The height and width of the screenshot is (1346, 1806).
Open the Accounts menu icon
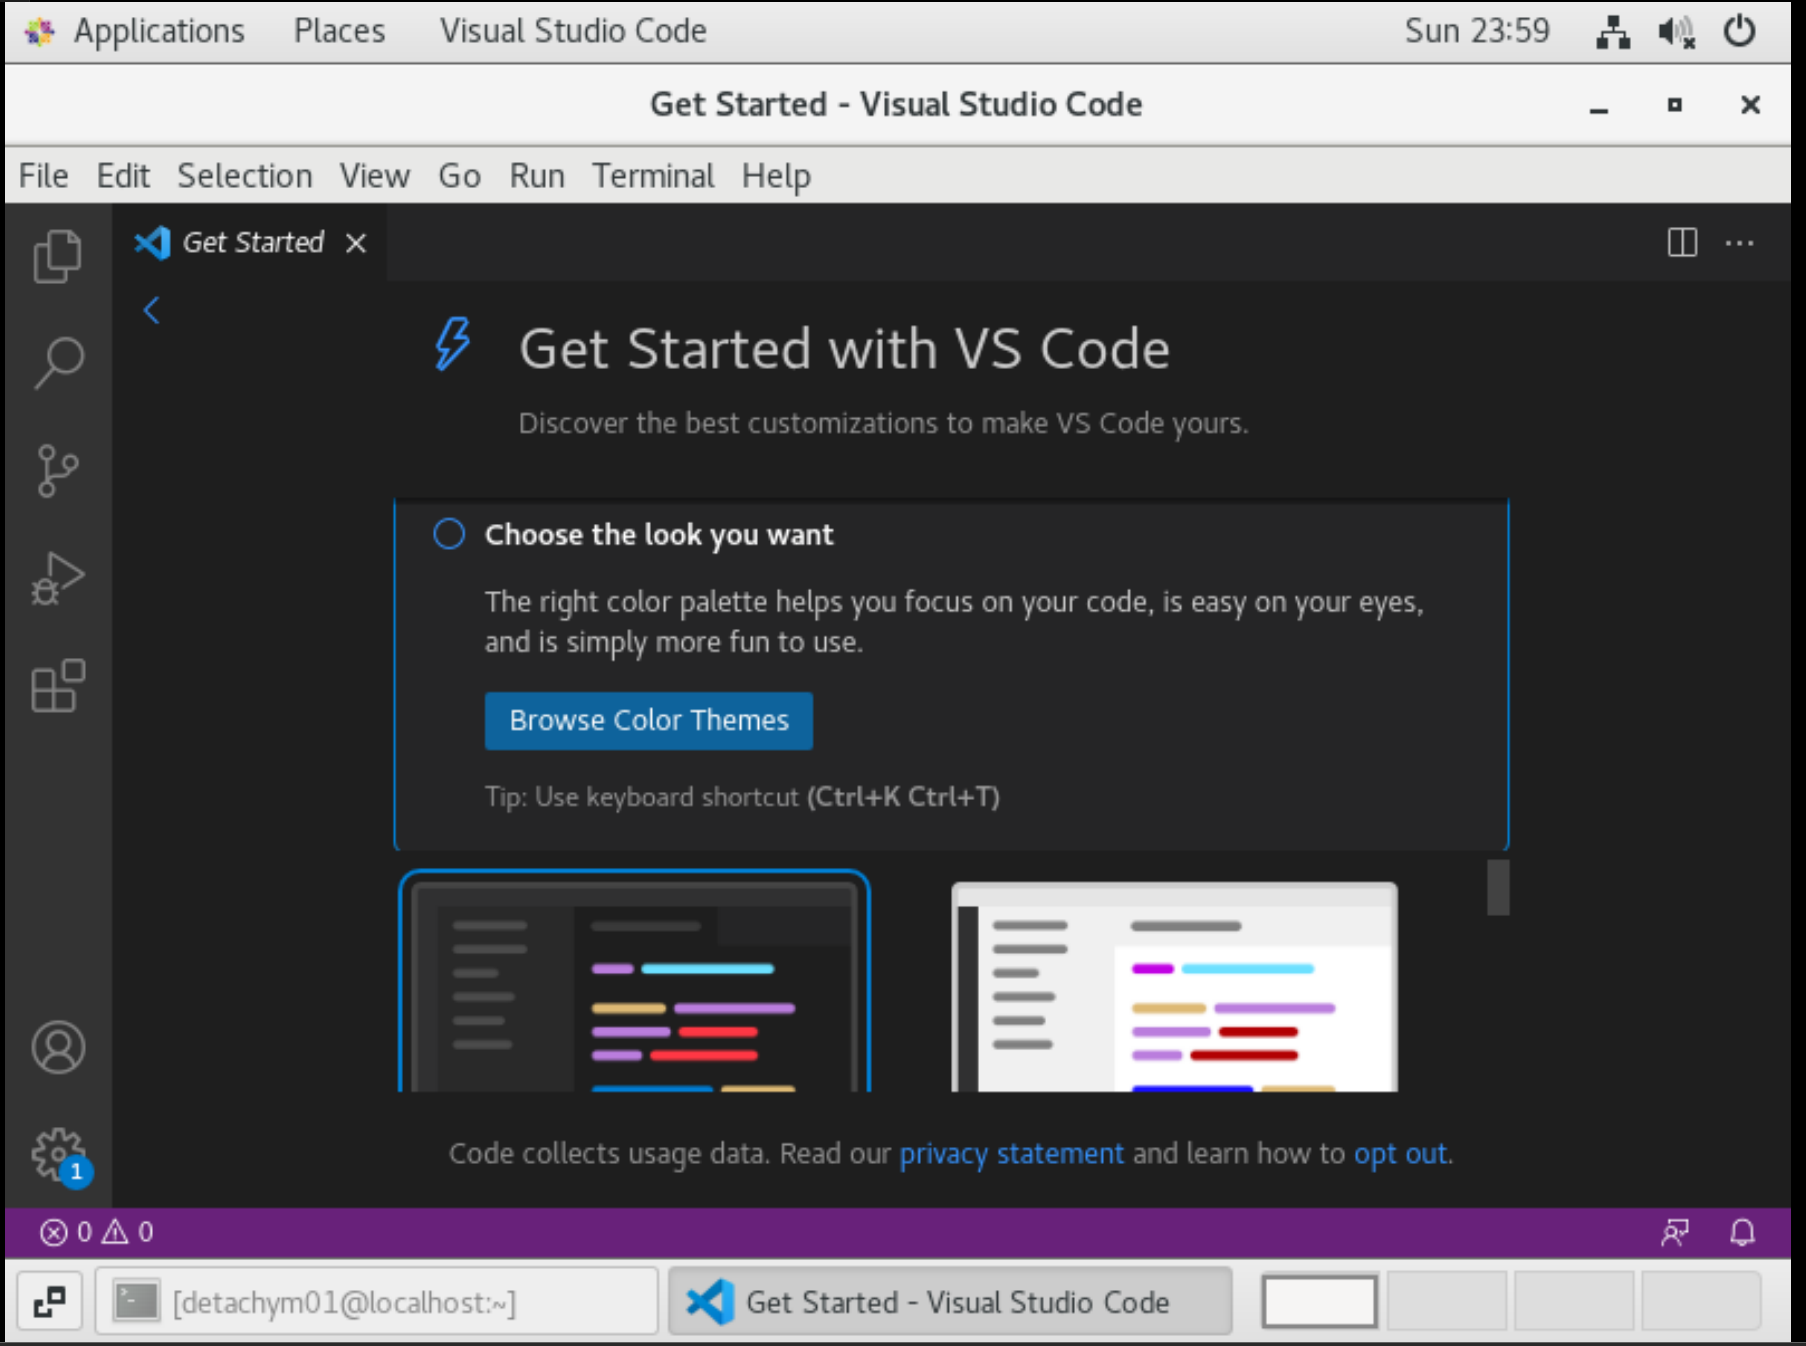58,1047
